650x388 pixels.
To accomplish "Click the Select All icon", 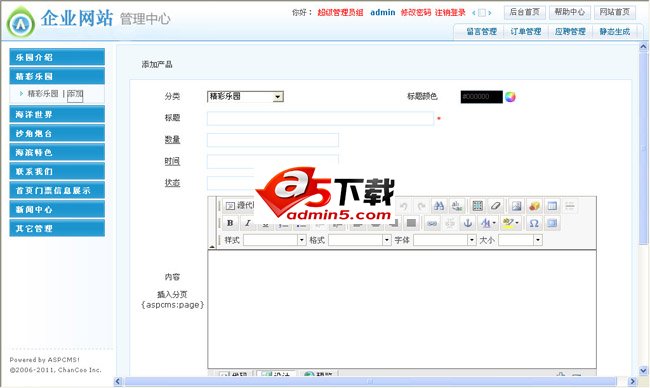I will click(x=478, y=206).
